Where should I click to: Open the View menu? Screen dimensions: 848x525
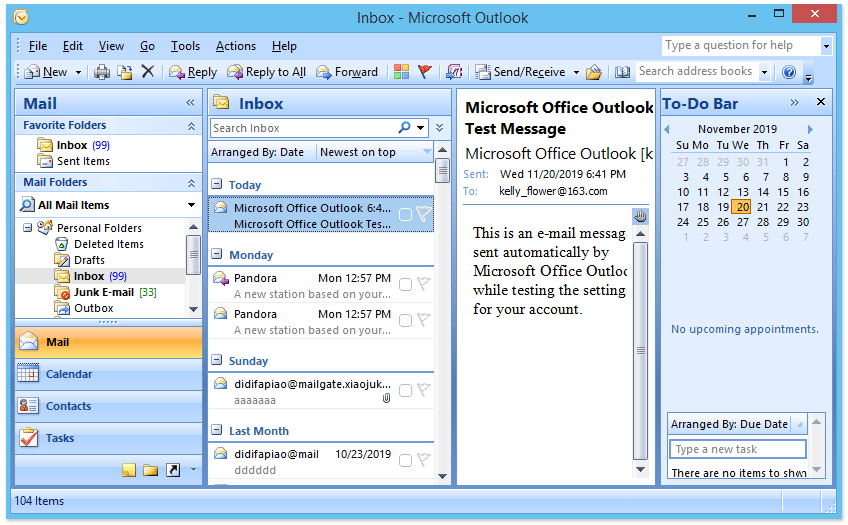tap(111, 46)
